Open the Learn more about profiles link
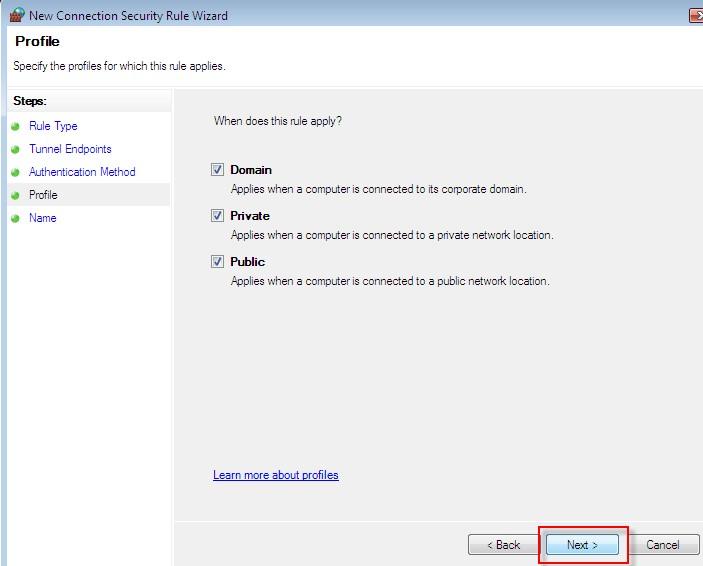 pos(276,475)
